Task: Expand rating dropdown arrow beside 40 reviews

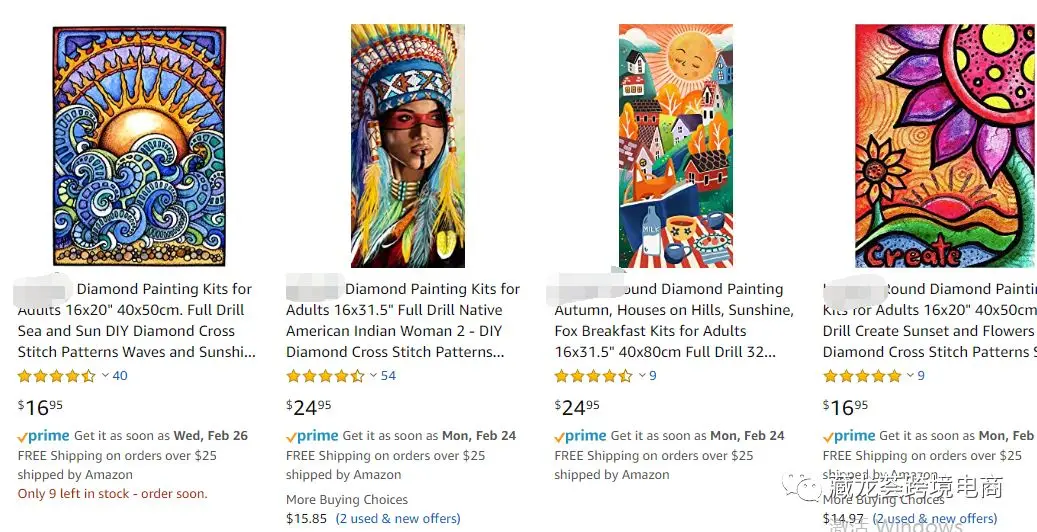Action: (105, 376)
